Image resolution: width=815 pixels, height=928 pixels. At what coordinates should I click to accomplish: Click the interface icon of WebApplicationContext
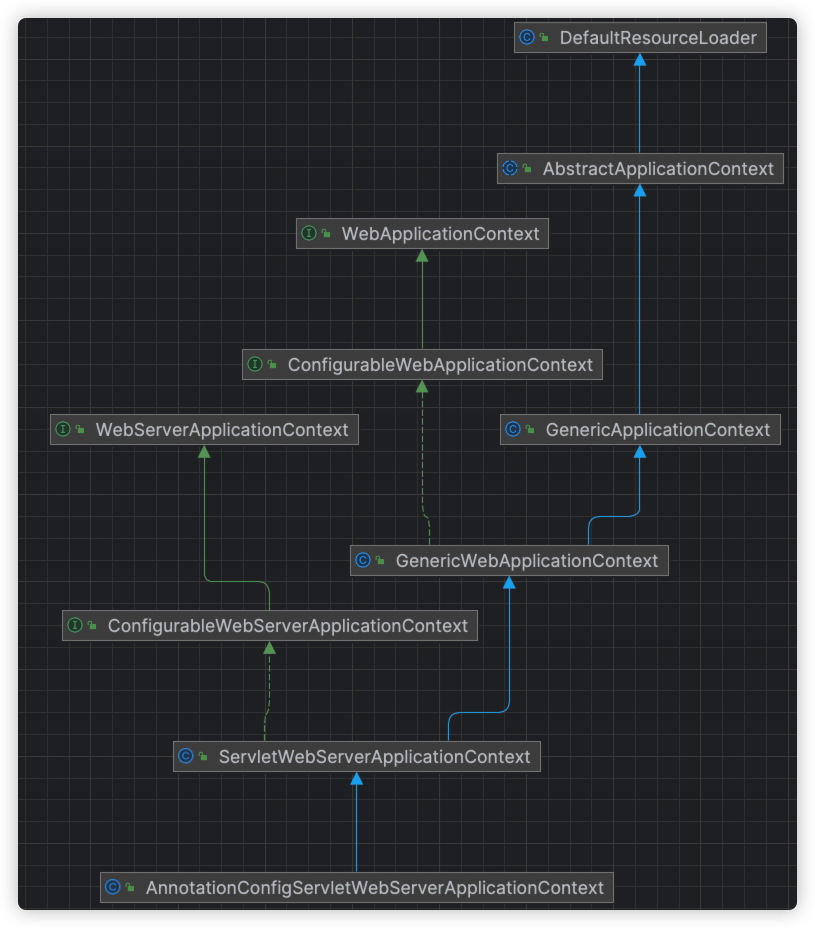[309, 233]
